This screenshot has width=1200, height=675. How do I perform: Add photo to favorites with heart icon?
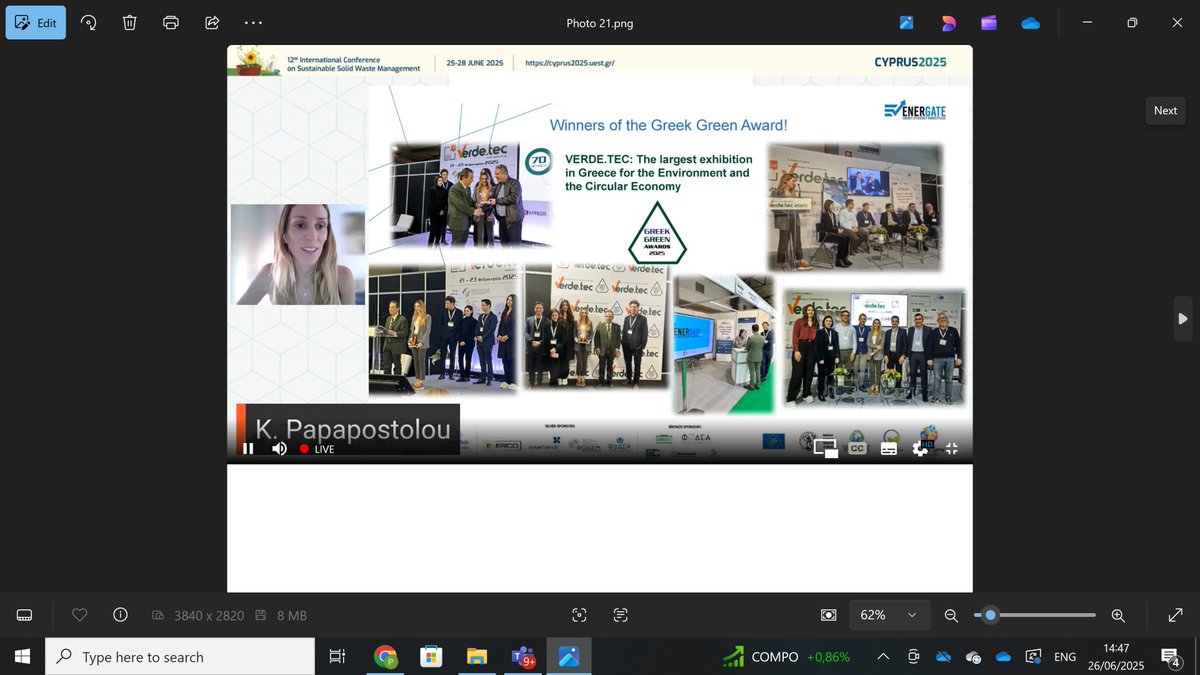[x=80, y=615]
